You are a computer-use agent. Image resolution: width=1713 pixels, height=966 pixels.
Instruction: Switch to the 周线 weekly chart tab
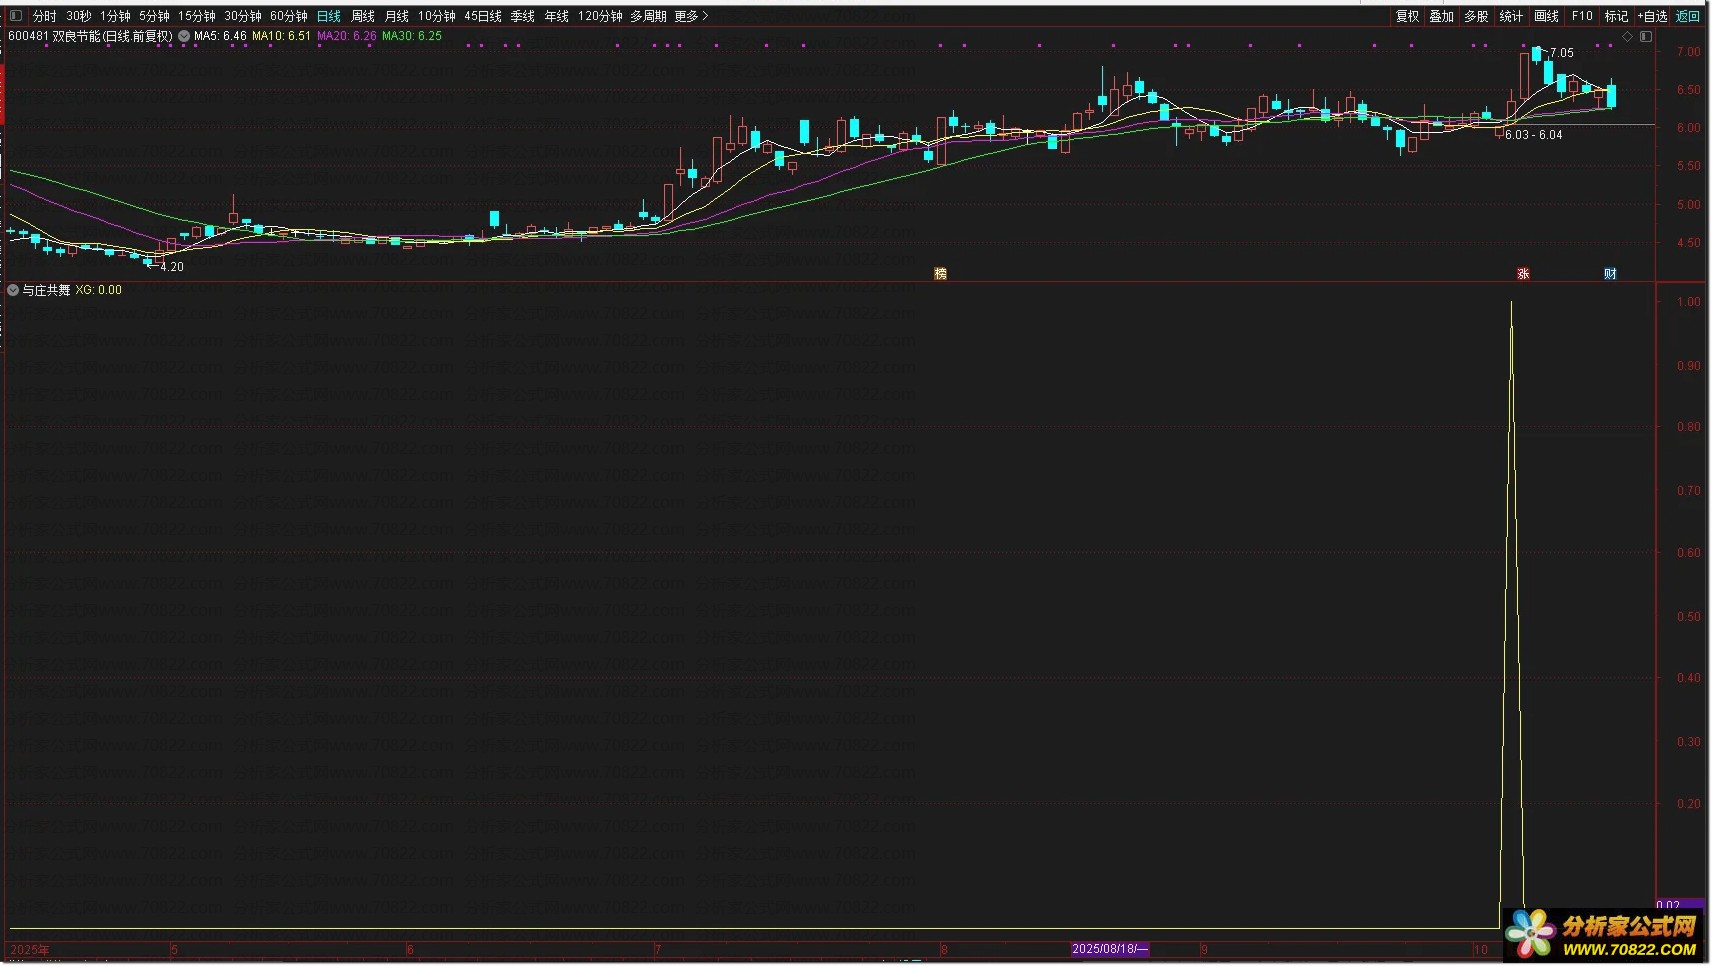[363, 16]
